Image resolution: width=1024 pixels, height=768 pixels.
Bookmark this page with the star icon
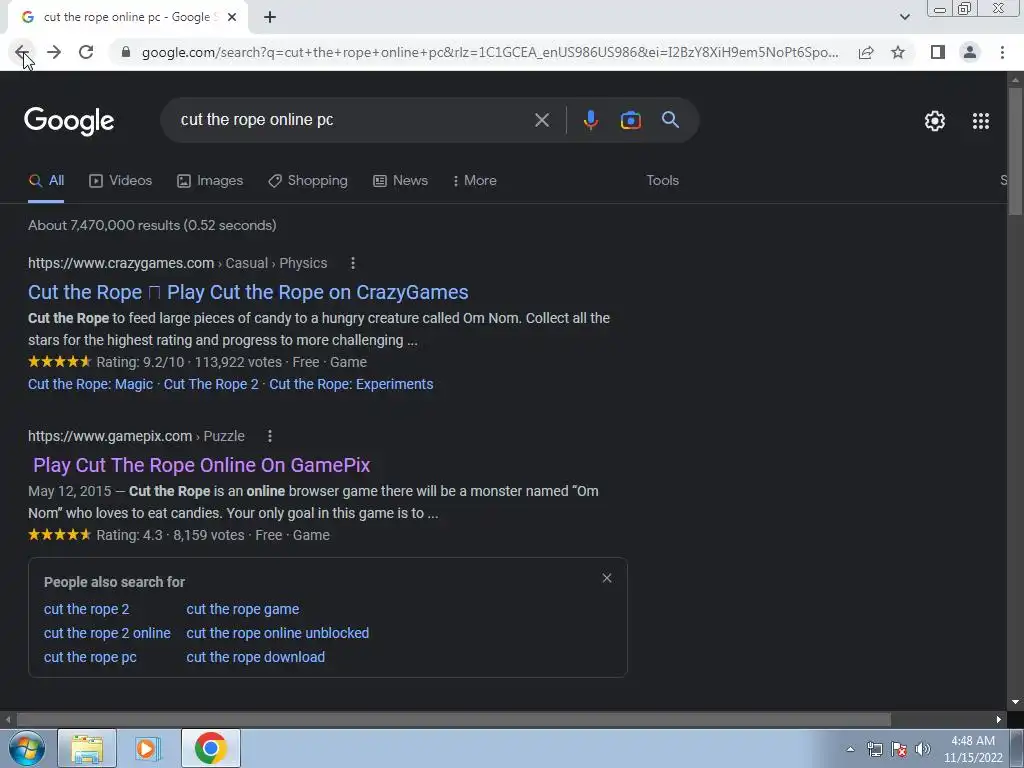(x=898, y=52)
